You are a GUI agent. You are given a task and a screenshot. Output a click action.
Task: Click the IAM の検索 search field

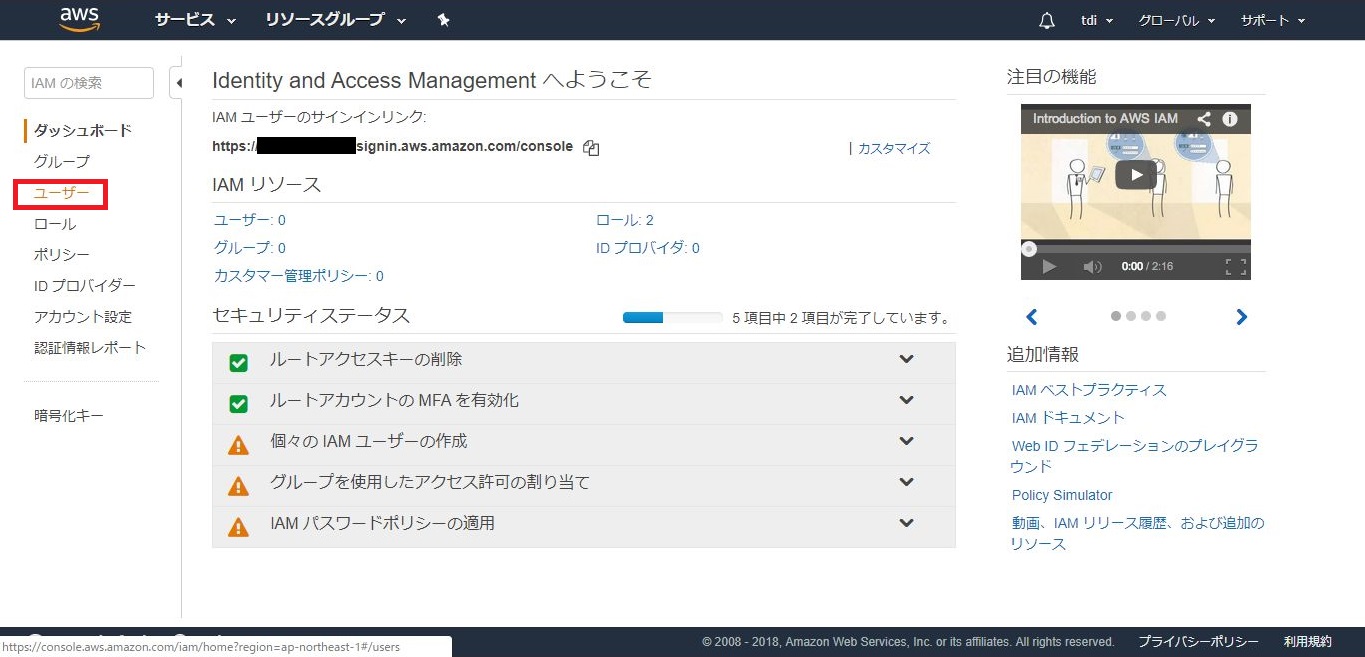[x=88, y=83]
